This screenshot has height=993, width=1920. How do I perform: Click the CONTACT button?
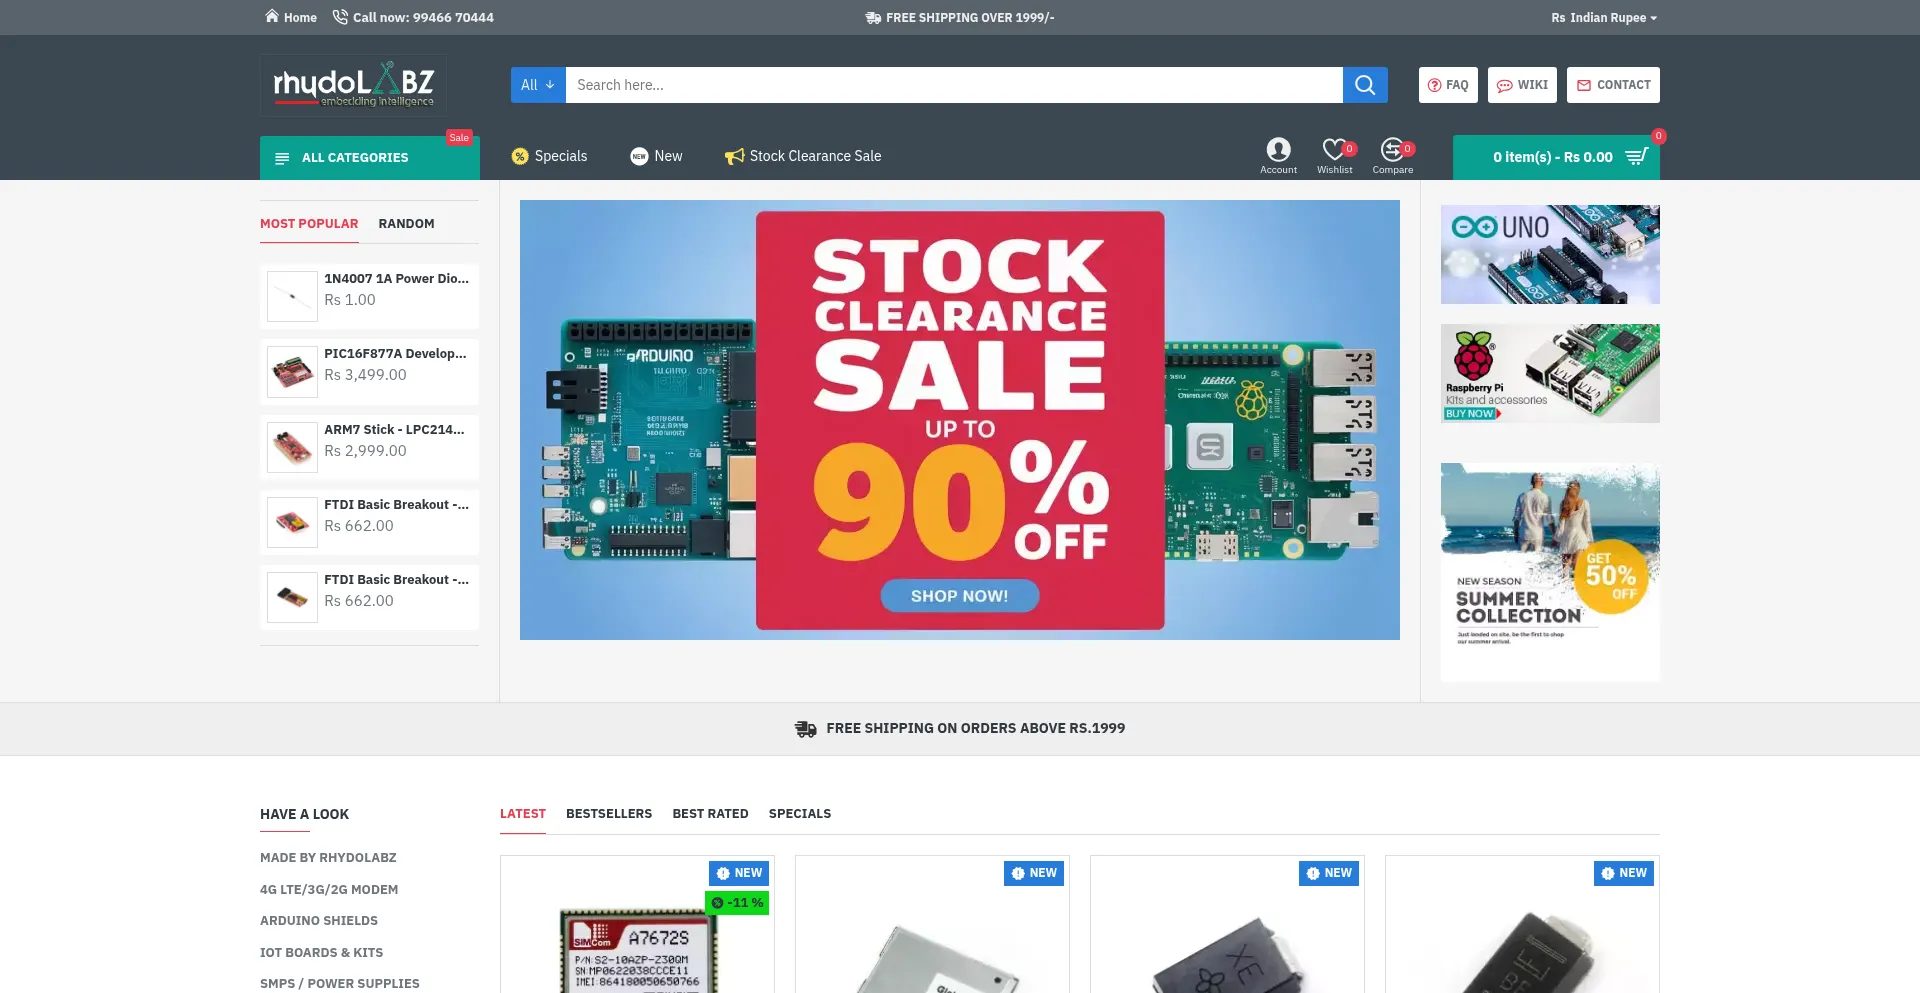[x=1613, y=85]
